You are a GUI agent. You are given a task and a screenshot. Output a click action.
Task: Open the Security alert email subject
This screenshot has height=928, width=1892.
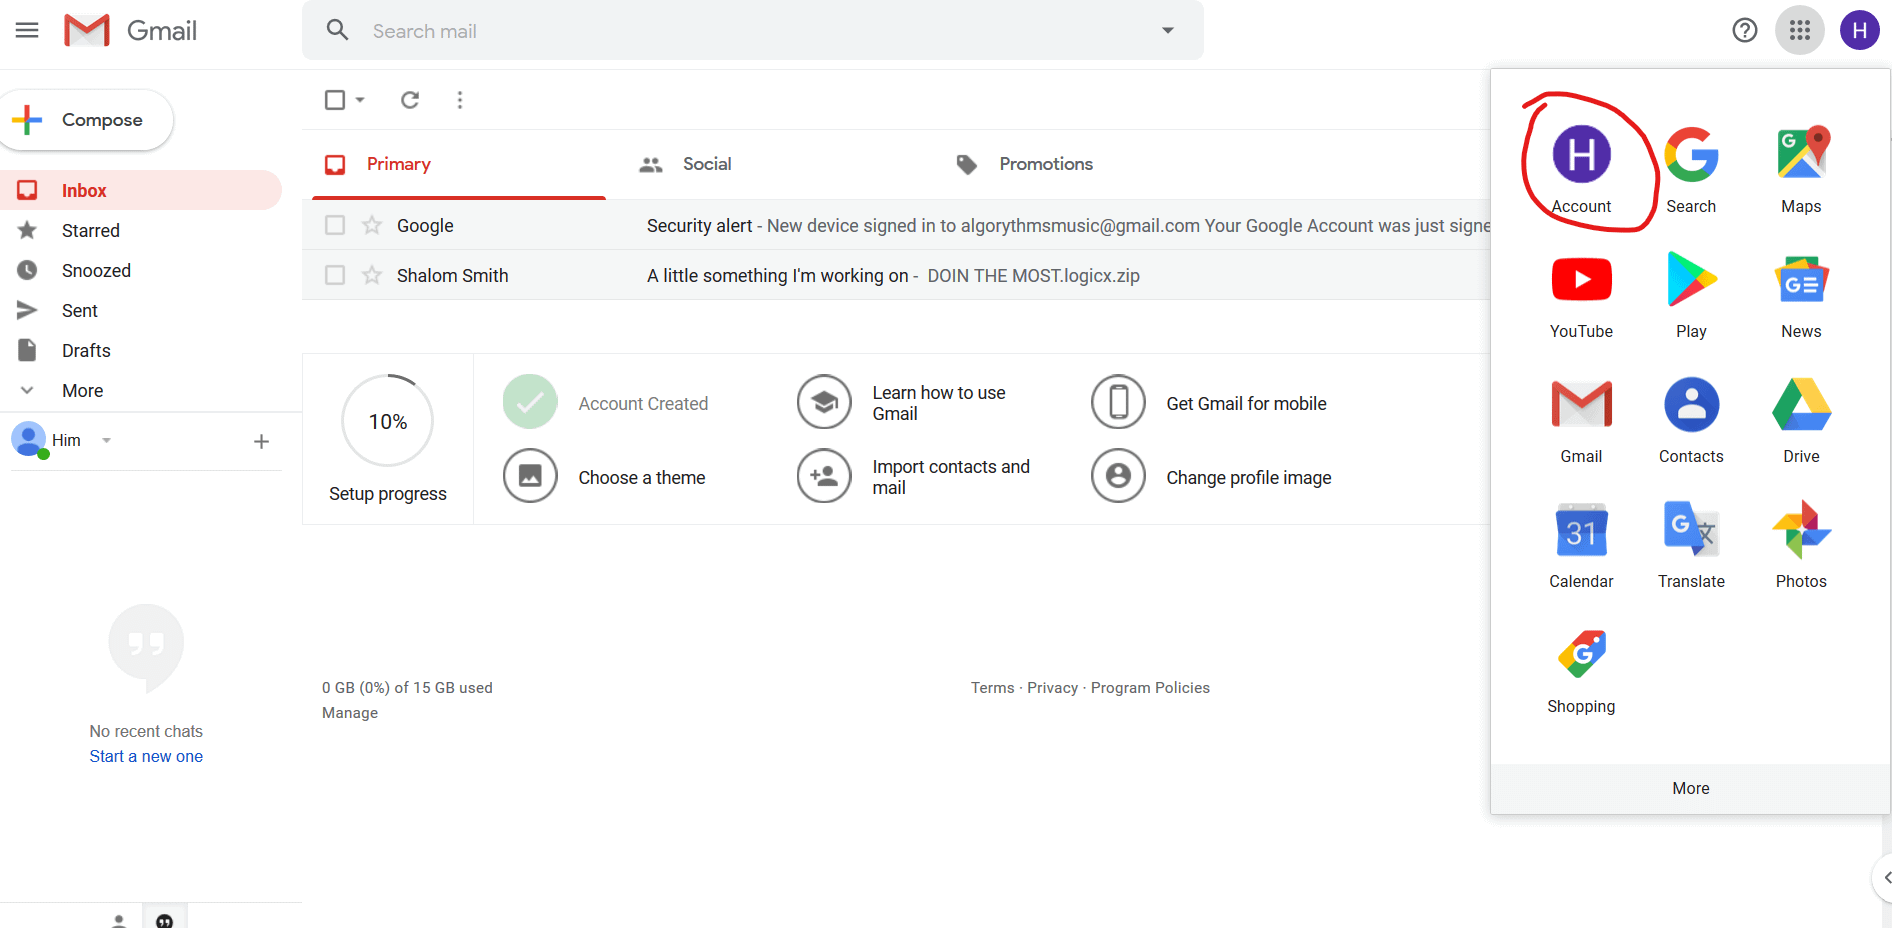pyautogui.click(x=699, y=225)
